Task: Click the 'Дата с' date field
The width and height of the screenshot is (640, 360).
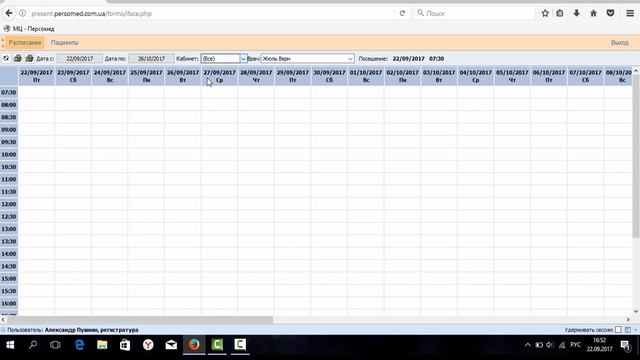Action: coord(79,59)
